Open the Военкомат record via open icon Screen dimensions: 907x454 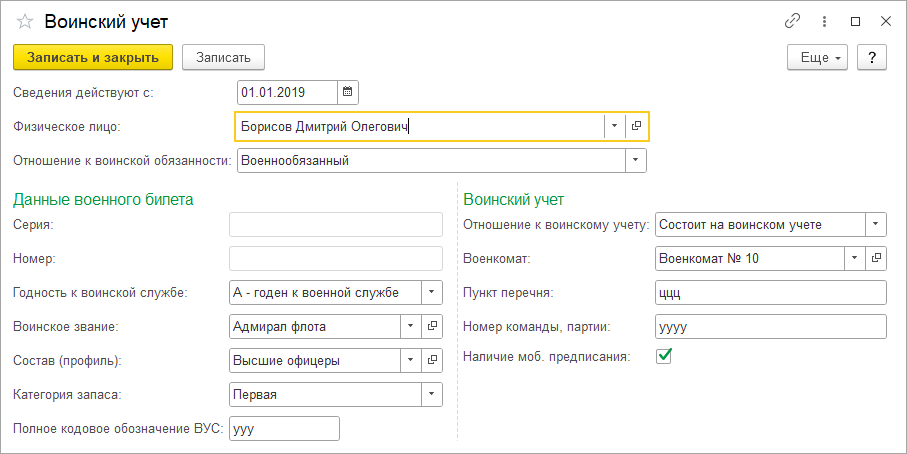tap(876, 258)
